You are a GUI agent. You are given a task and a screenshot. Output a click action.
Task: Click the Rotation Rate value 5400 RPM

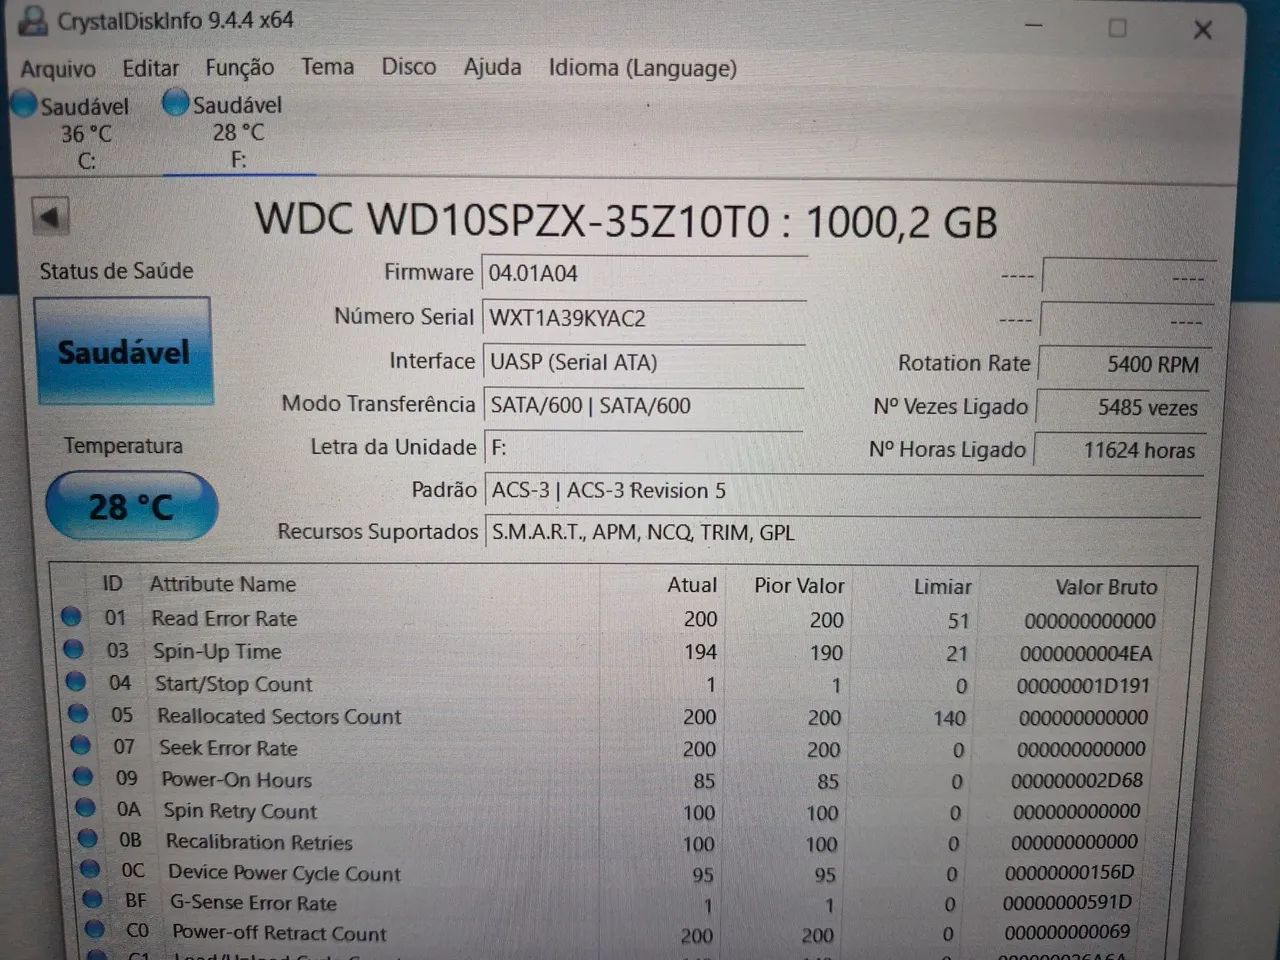[x=1123, y=364]
